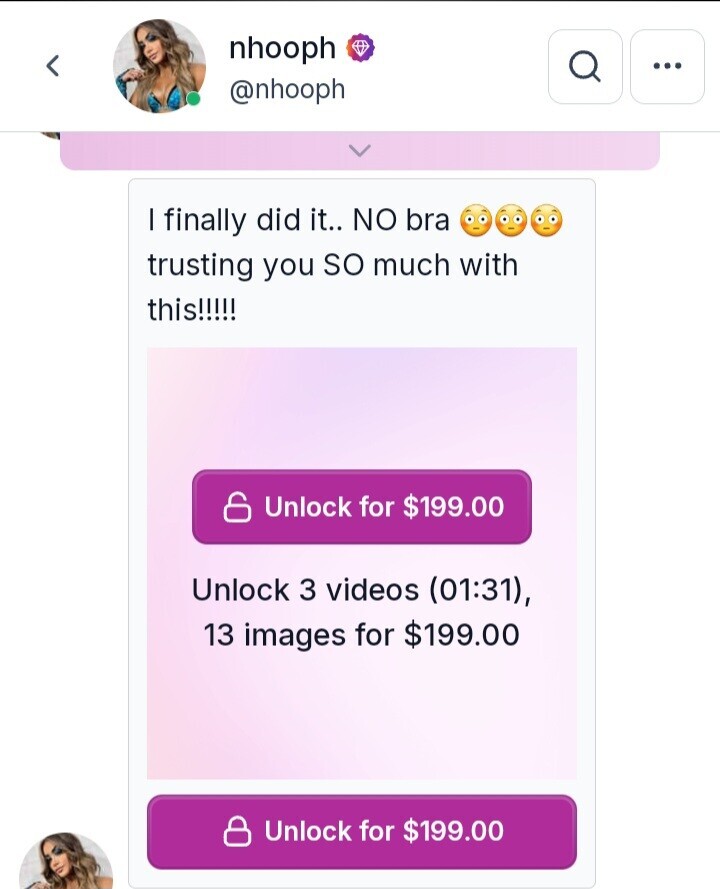
Task: Open the three-dot more options menu
Action: pos(667,67)
